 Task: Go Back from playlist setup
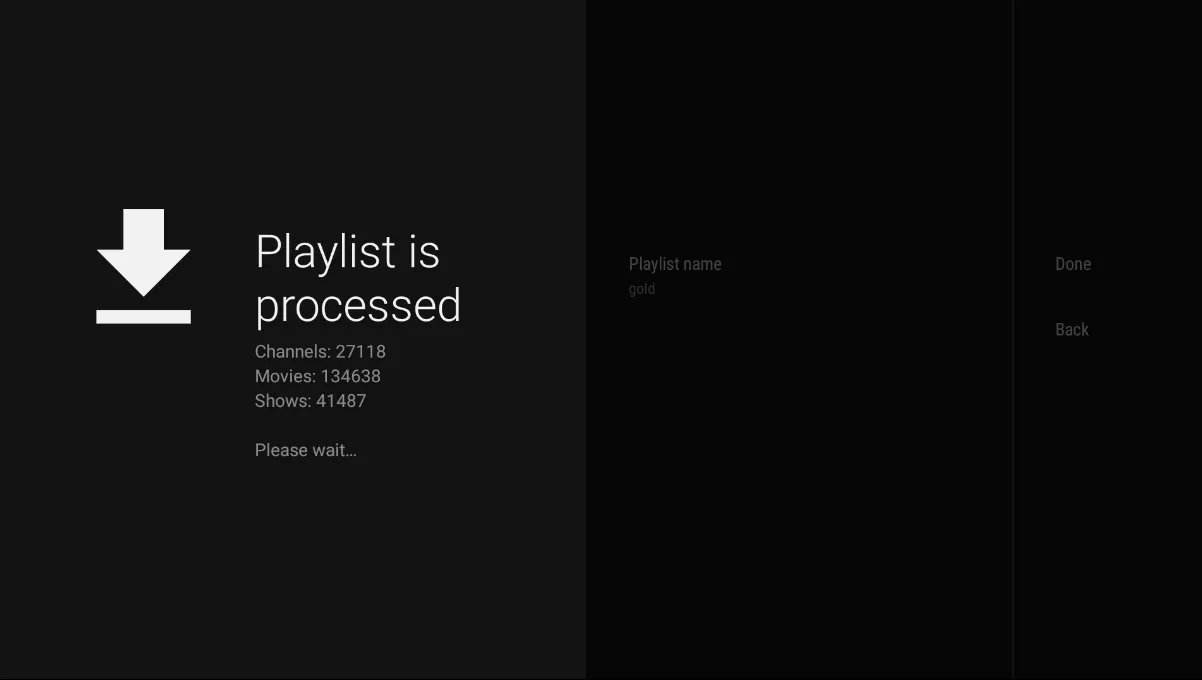[1072, 330]
